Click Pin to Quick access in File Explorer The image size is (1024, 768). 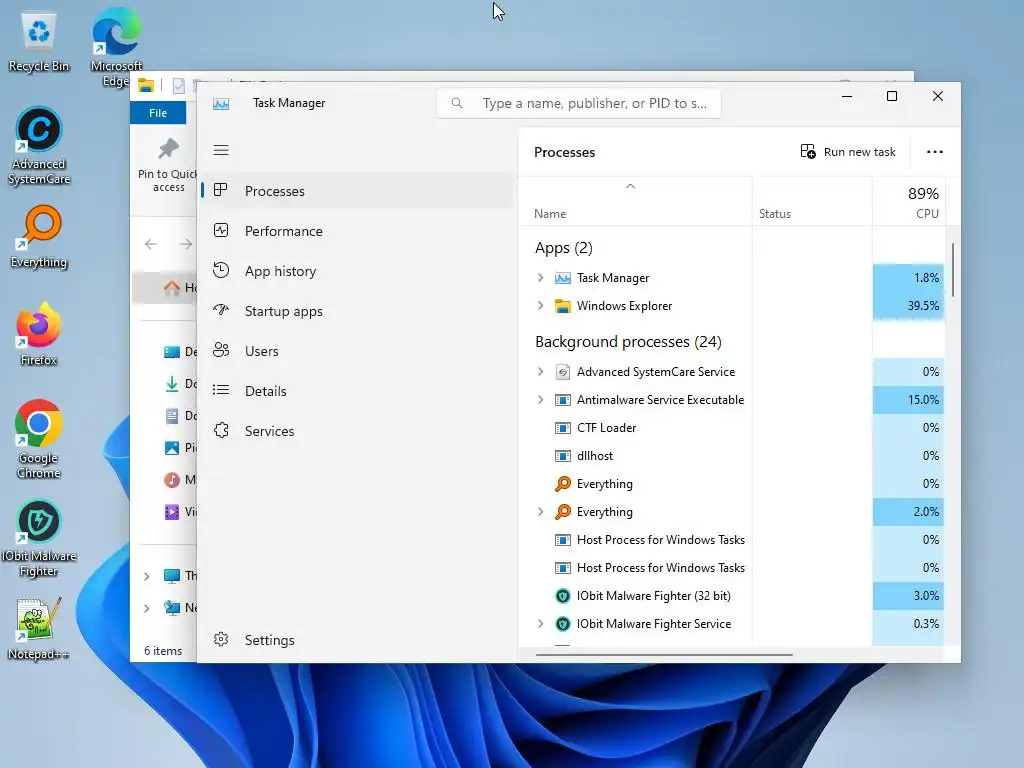click(167, 166)
